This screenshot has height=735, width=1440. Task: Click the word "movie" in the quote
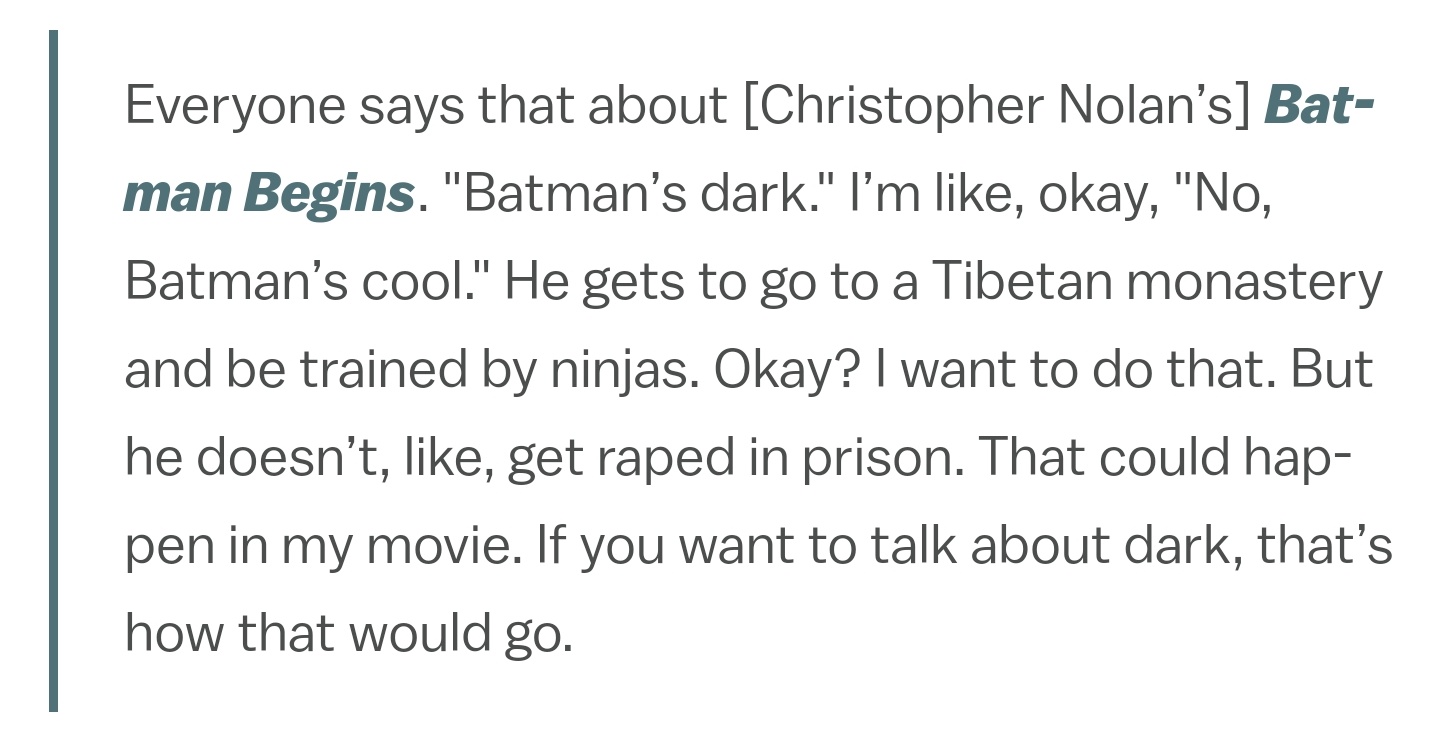453,545
